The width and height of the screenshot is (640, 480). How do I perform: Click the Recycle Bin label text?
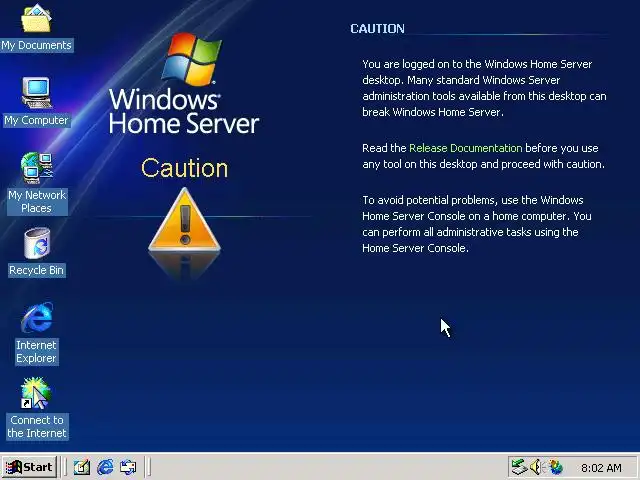[36, 270]
